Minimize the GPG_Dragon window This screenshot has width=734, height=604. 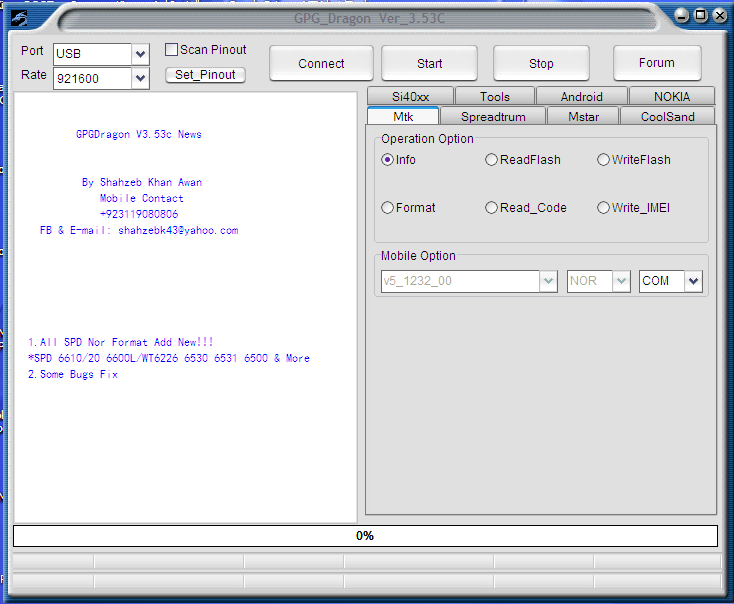[682, 15]
